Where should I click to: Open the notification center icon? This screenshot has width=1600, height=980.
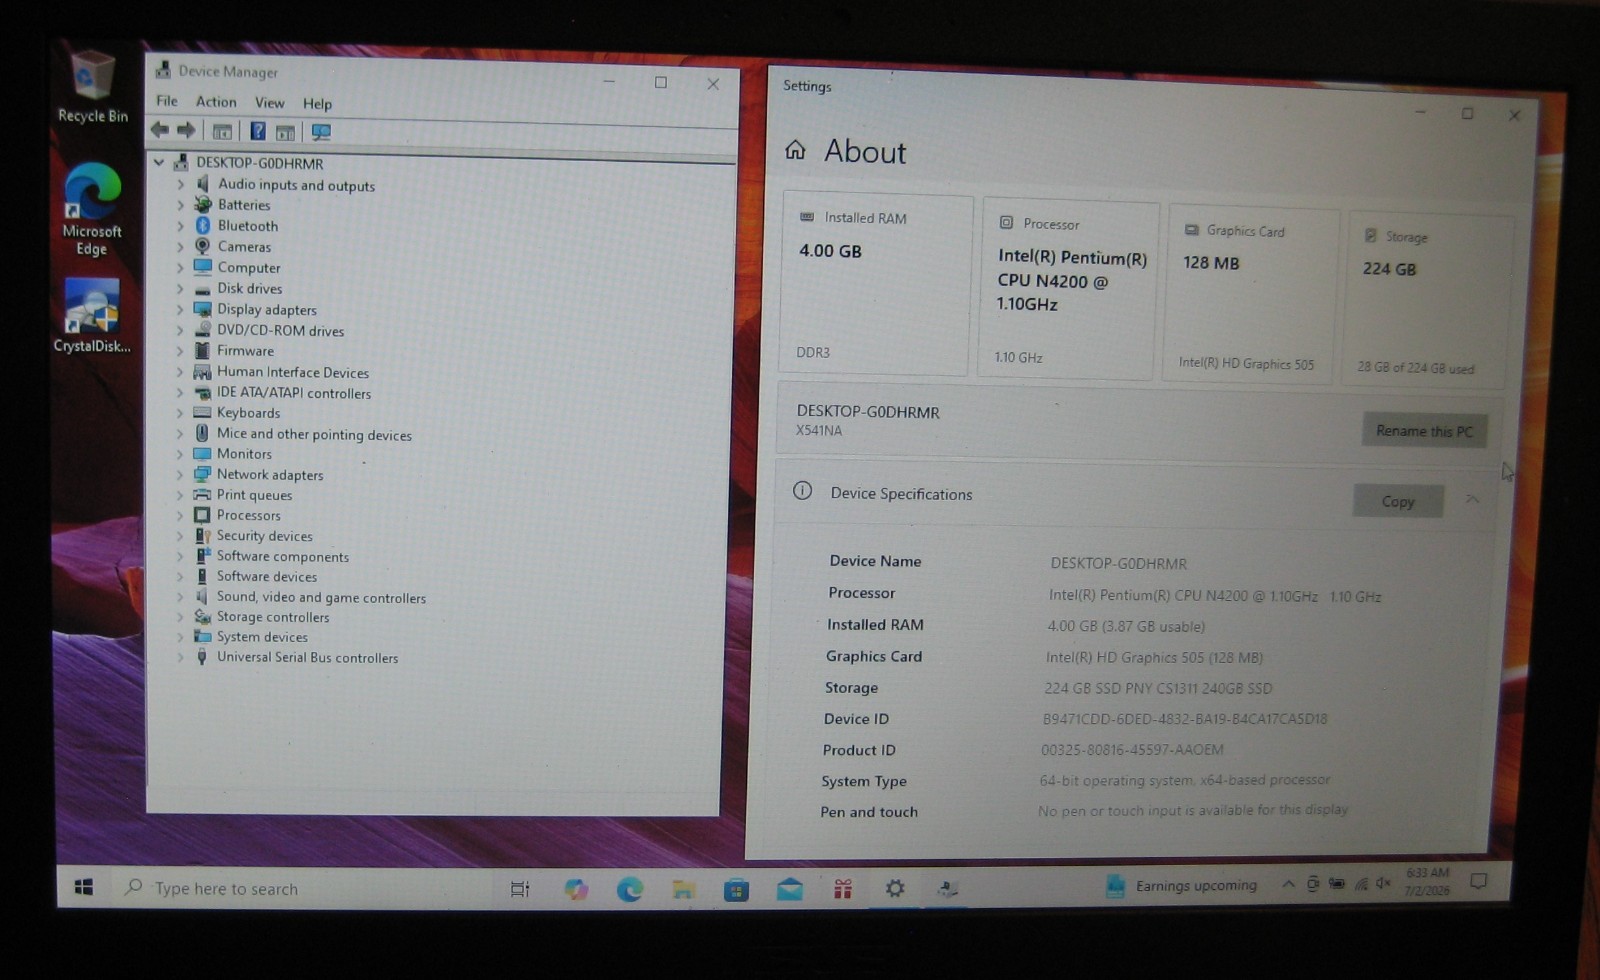click(x=1479, y=881)
